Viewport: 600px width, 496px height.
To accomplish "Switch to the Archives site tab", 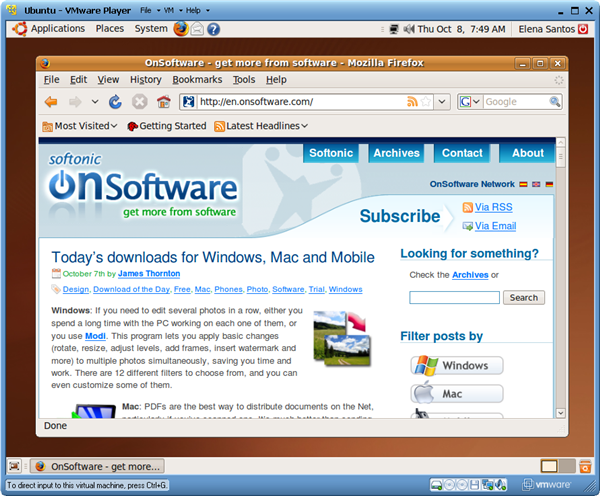I will pyautogui.click(x=396, y=153).
